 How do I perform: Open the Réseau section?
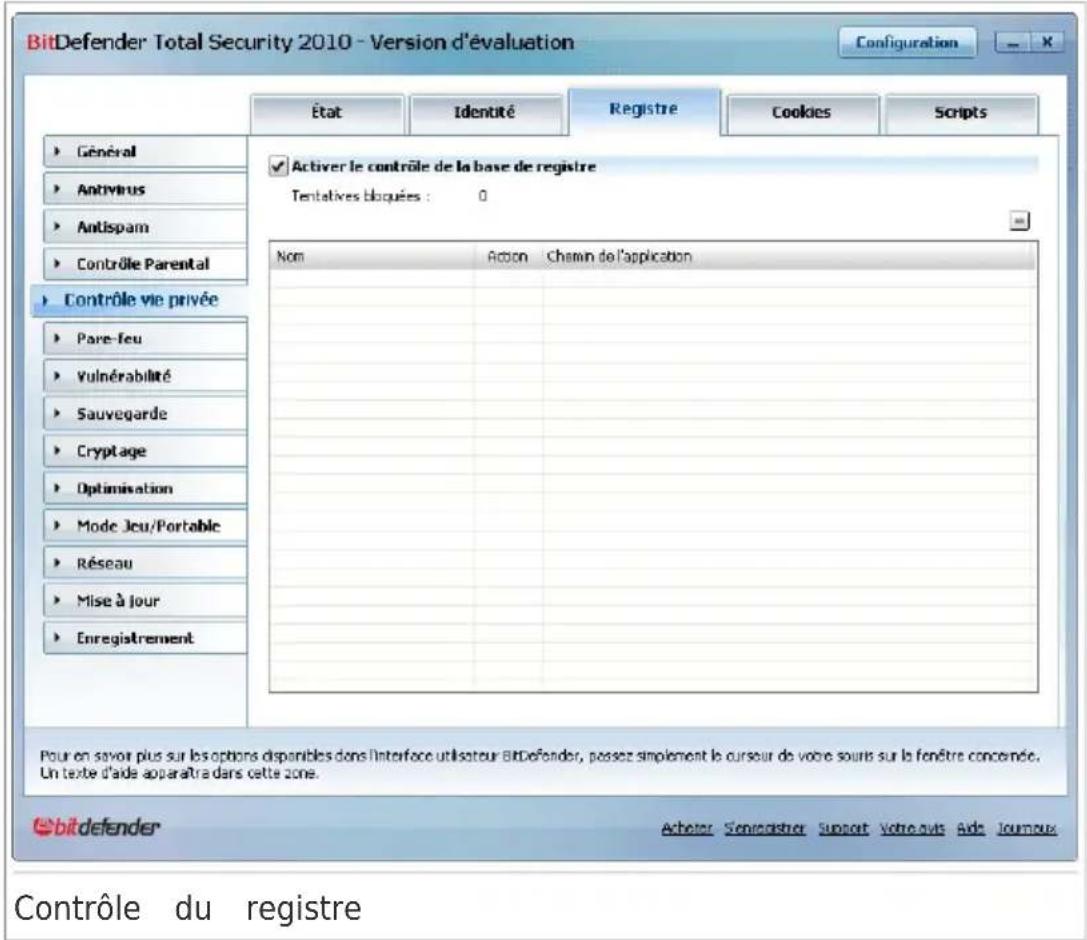click(x=145, y=564)
